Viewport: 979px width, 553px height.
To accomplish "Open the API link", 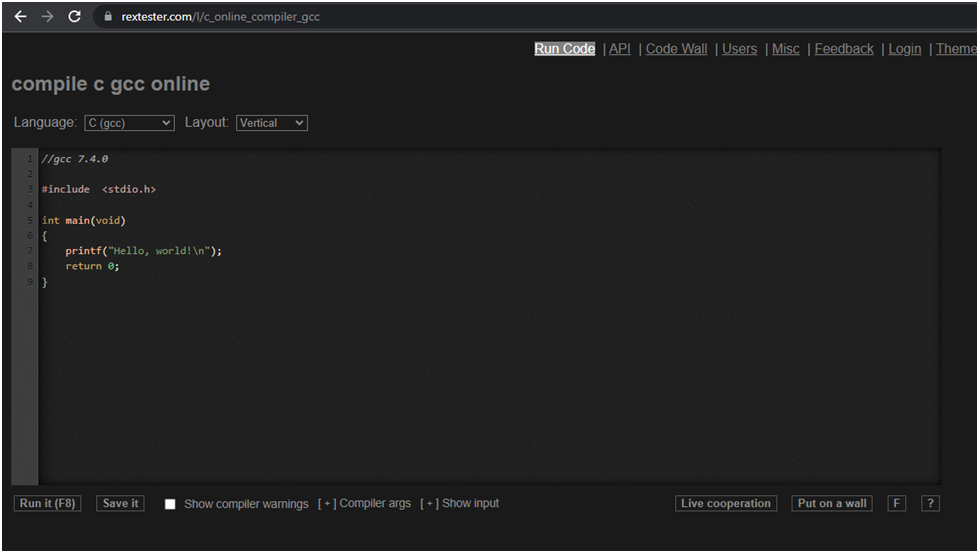I will click(619, 49).
